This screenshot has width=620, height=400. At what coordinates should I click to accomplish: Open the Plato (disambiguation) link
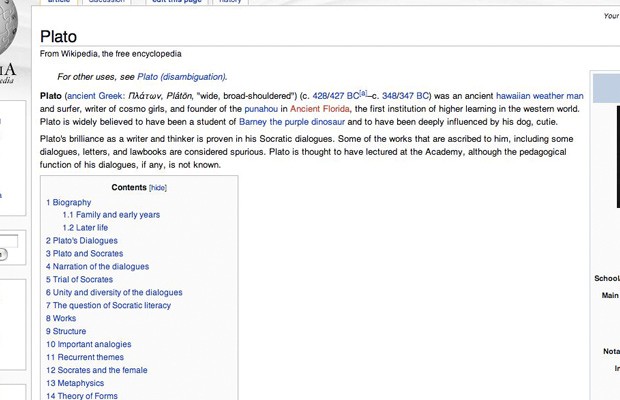pos(182,77)
